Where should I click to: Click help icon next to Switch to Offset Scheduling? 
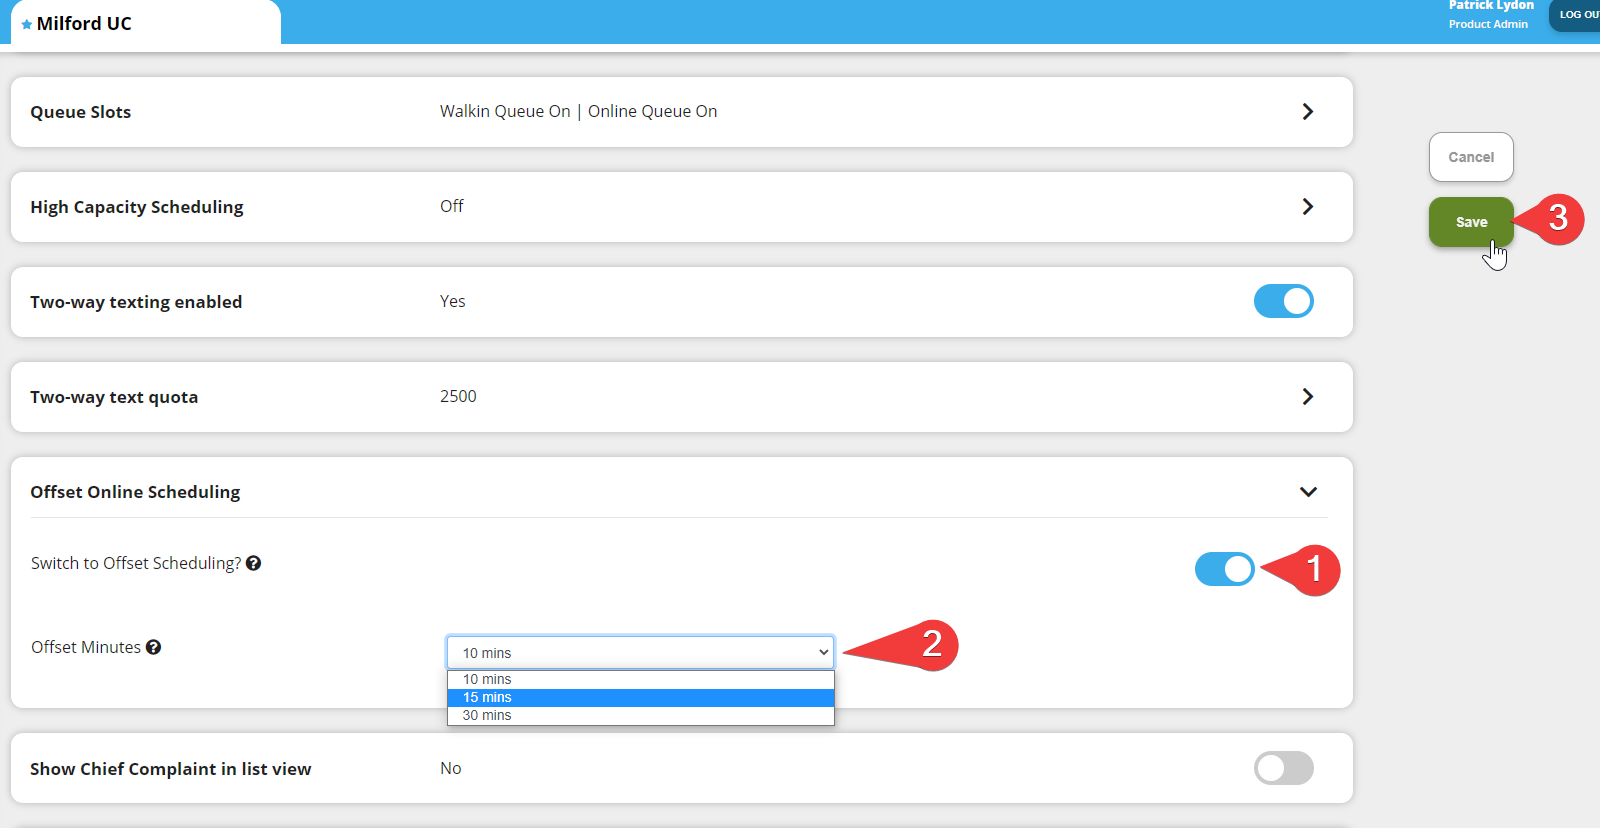coord(254,563)
